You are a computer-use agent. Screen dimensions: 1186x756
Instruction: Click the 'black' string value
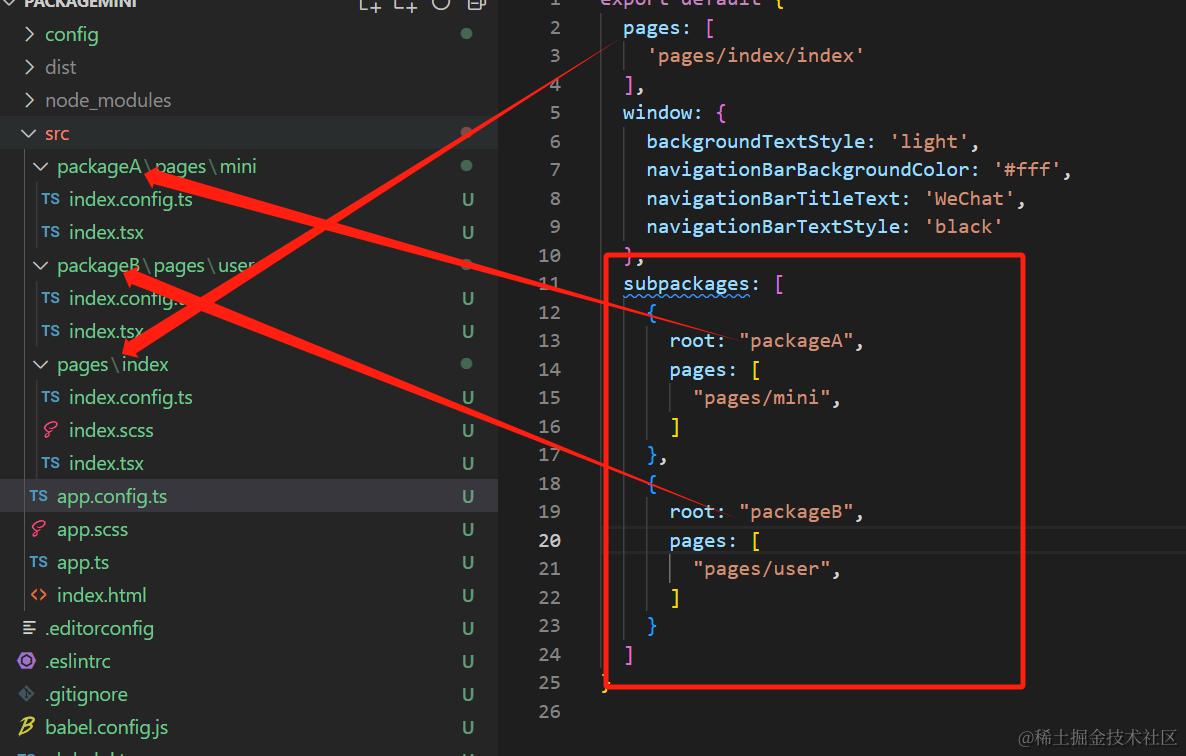tap(964, 227)
